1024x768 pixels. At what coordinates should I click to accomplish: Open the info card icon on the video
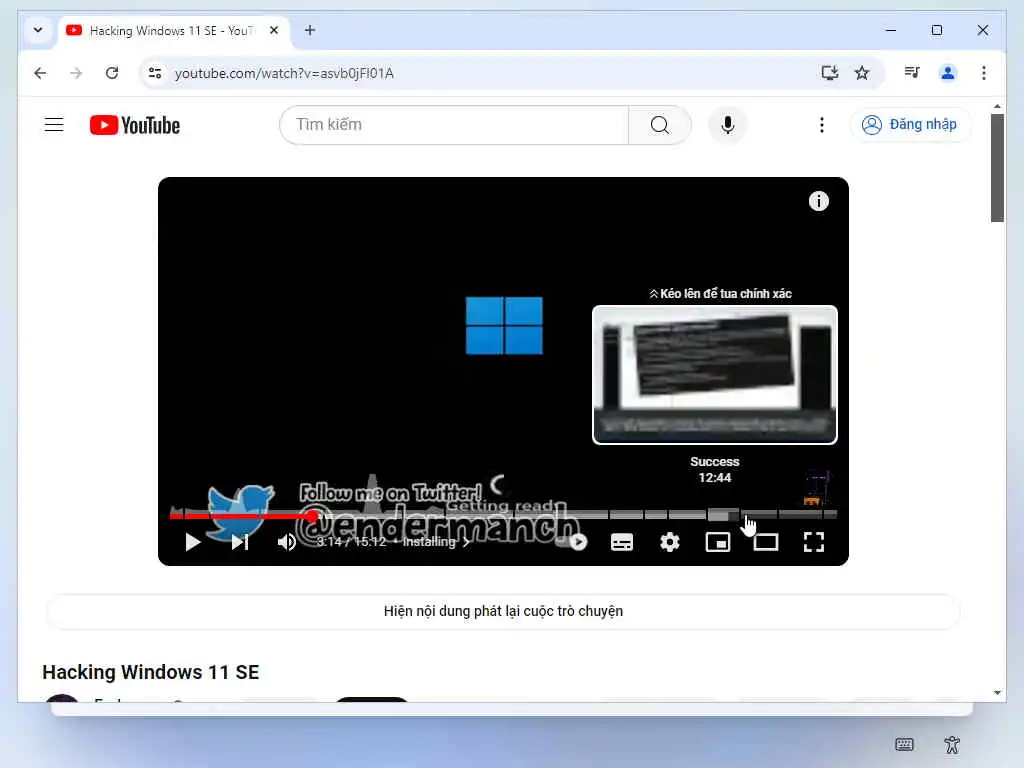point(818,201)
